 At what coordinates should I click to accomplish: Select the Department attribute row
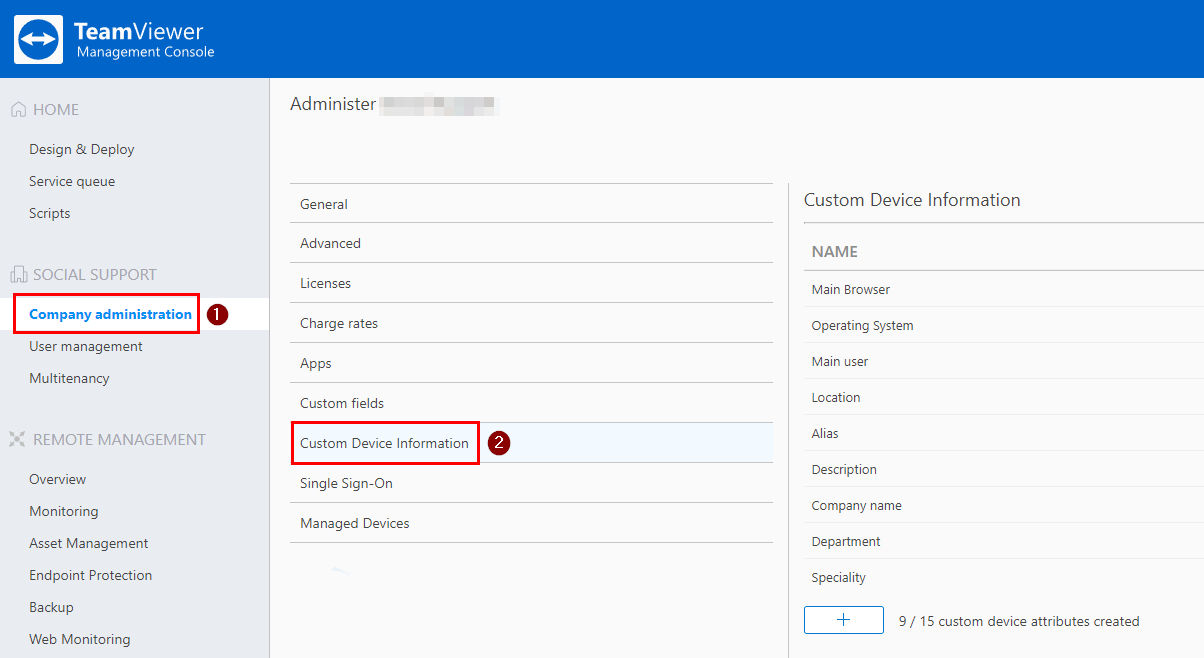1004,541
